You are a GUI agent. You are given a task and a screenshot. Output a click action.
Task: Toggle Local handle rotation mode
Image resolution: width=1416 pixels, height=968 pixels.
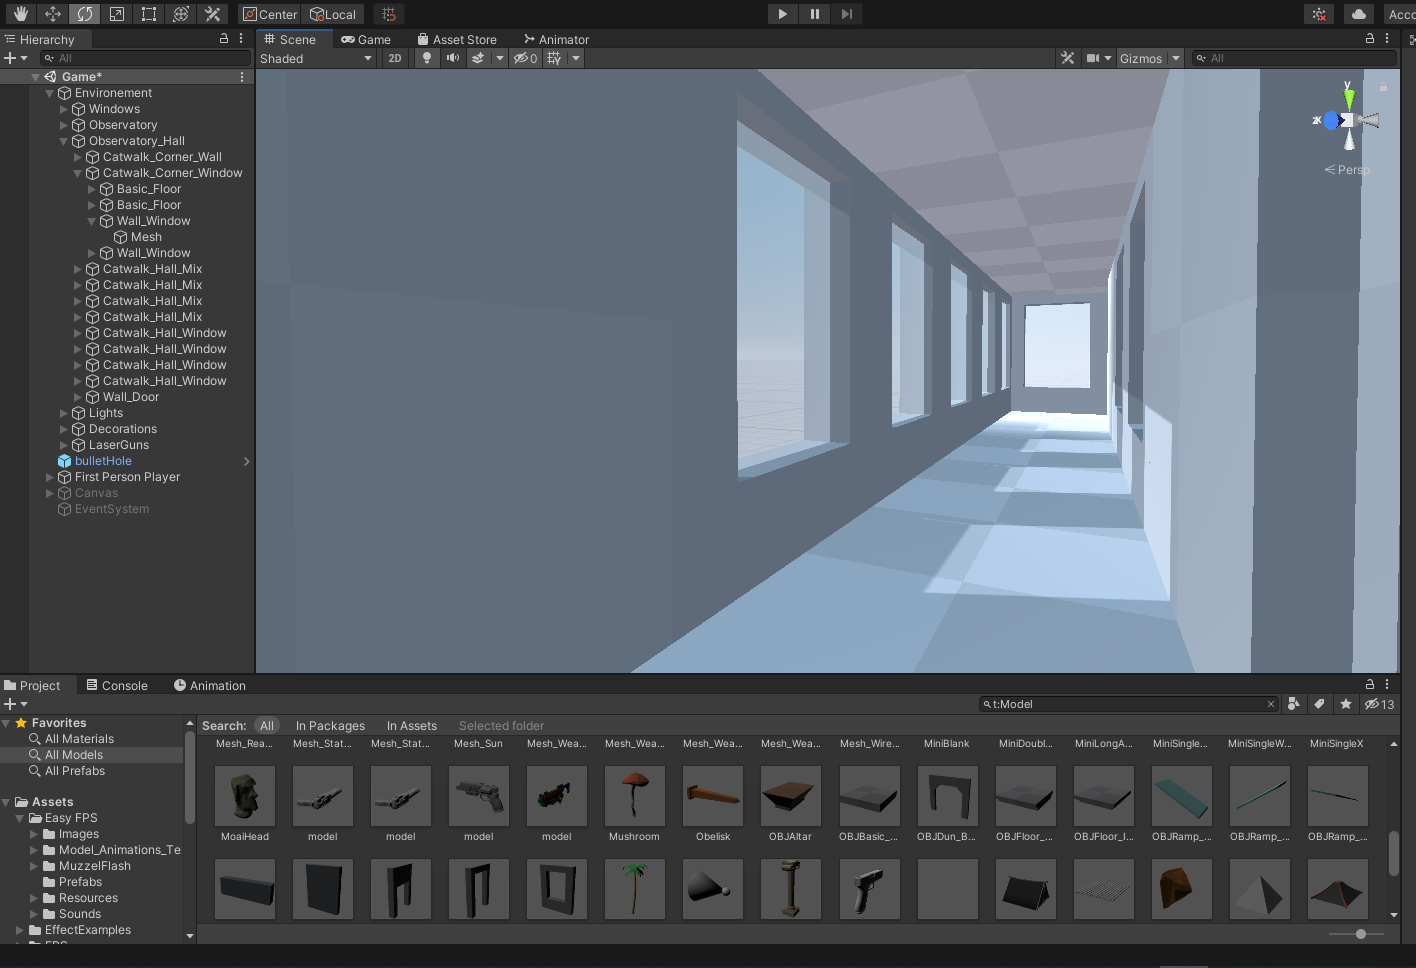(334, 14)
